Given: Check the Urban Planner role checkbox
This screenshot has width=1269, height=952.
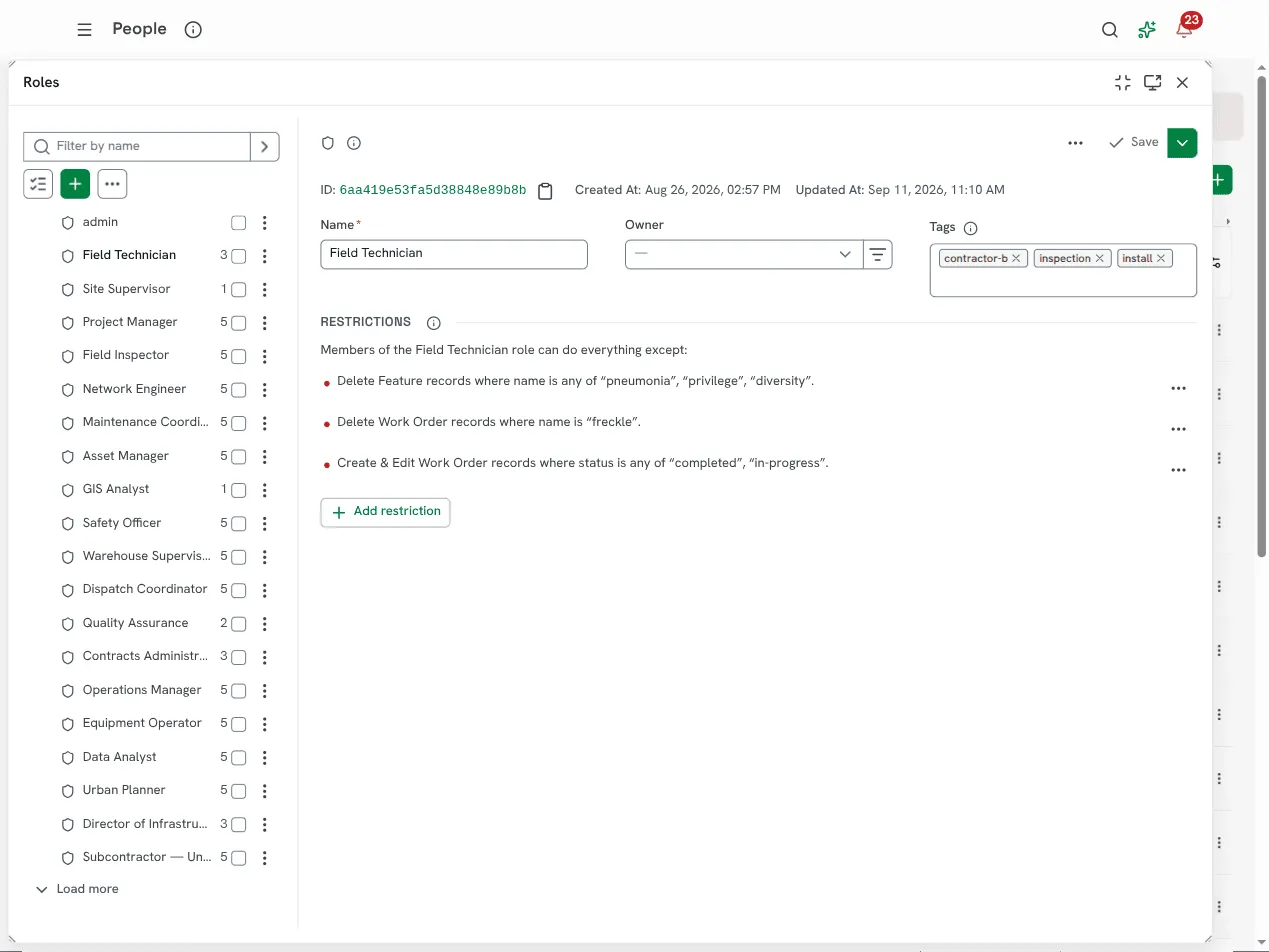Looking at the screenshot, I should coord(238,791).
